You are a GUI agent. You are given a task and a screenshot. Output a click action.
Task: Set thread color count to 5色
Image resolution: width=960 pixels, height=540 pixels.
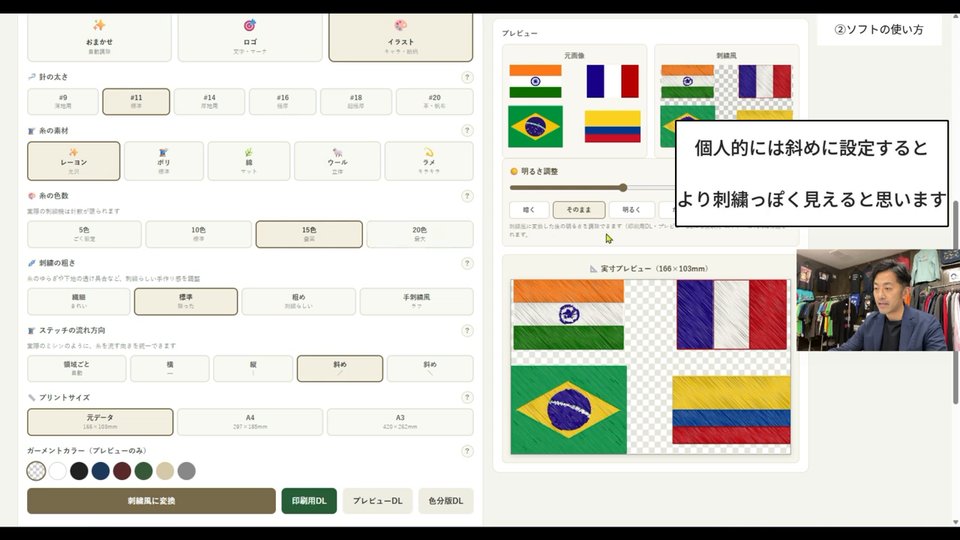pyautogui.click(x=84, y=234)
